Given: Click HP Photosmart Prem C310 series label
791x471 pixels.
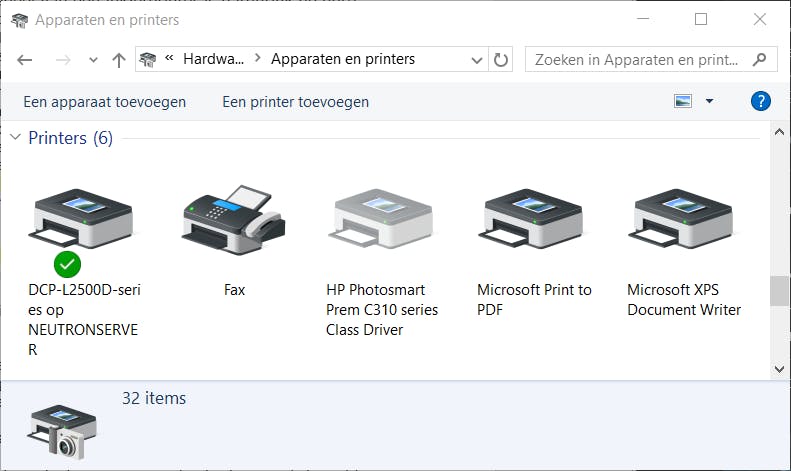Looking at the screenshot, I should pos(382,310).
